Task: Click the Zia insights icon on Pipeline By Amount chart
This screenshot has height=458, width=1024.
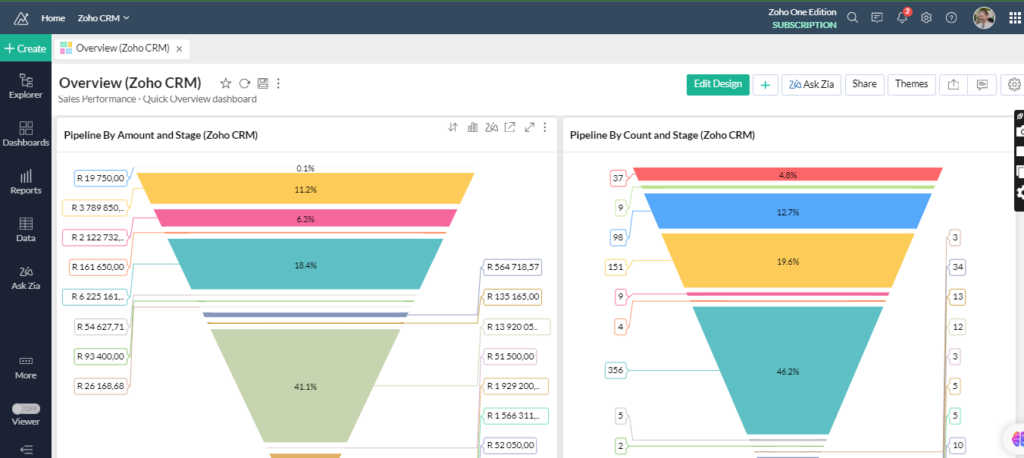Action: point(492,127)
